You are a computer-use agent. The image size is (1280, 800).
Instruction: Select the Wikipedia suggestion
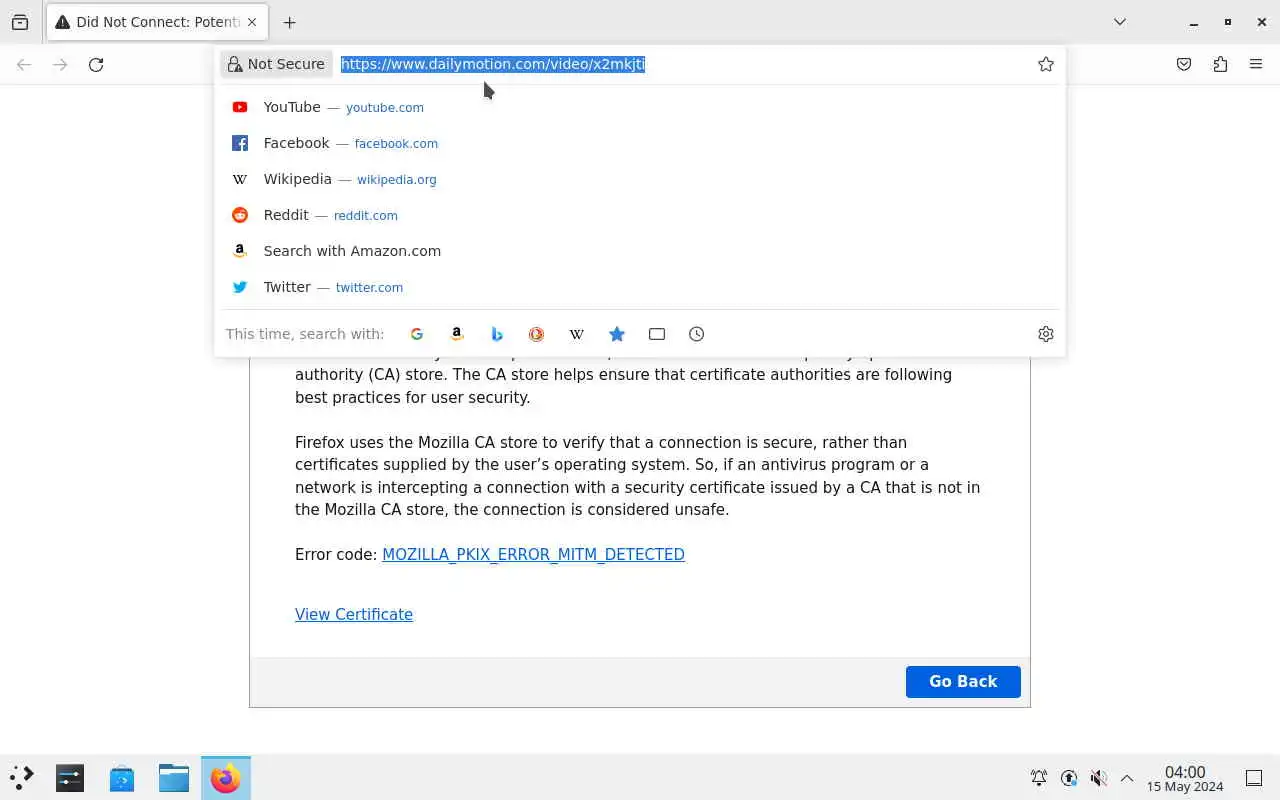click(640, 179)
